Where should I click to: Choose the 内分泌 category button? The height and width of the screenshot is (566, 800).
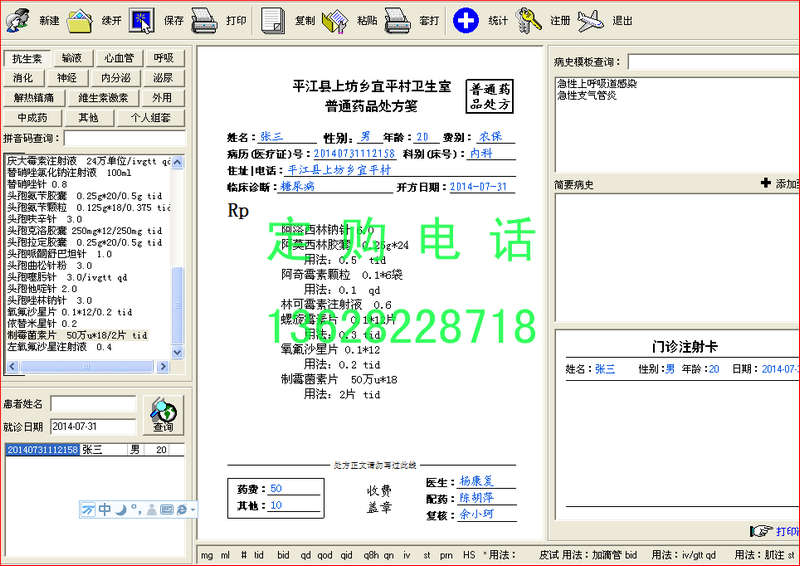click(x=116, y=78)
